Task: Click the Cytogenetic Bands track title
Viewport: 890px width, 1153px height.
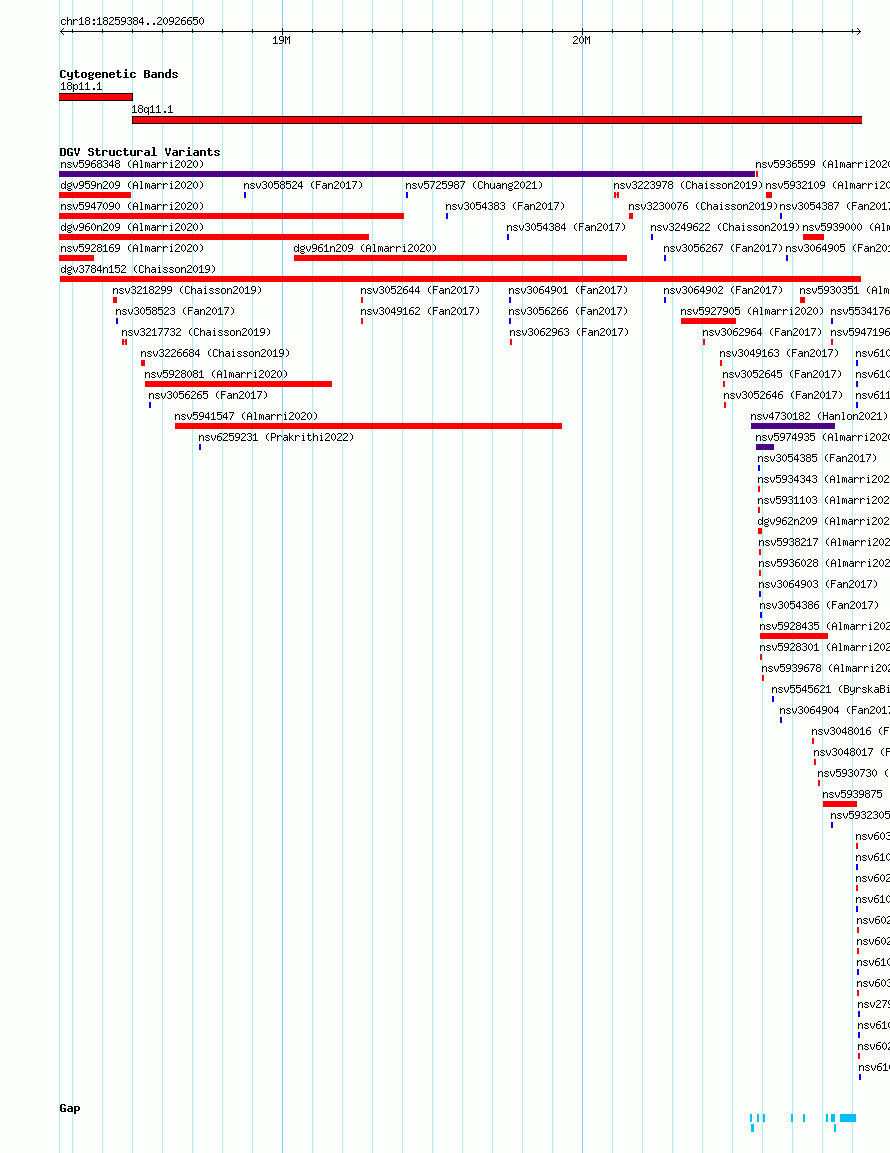Action: coord(118,74)
